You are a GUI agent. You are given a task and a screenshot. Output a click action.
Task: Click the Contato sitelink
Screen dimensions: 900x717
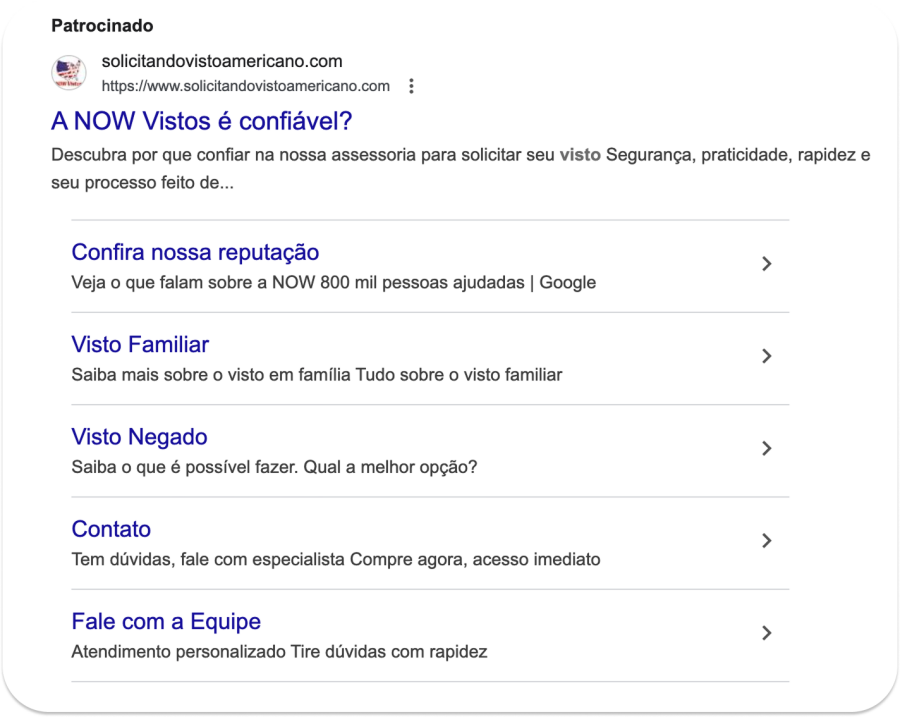point(111,529)
